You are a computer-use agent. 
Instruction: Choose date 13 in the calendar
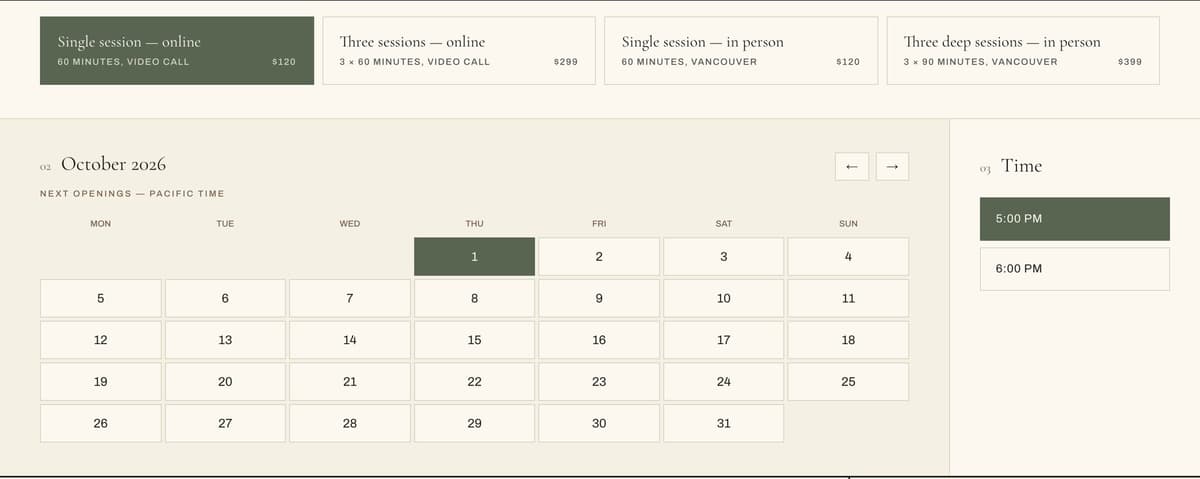point(225,340)
